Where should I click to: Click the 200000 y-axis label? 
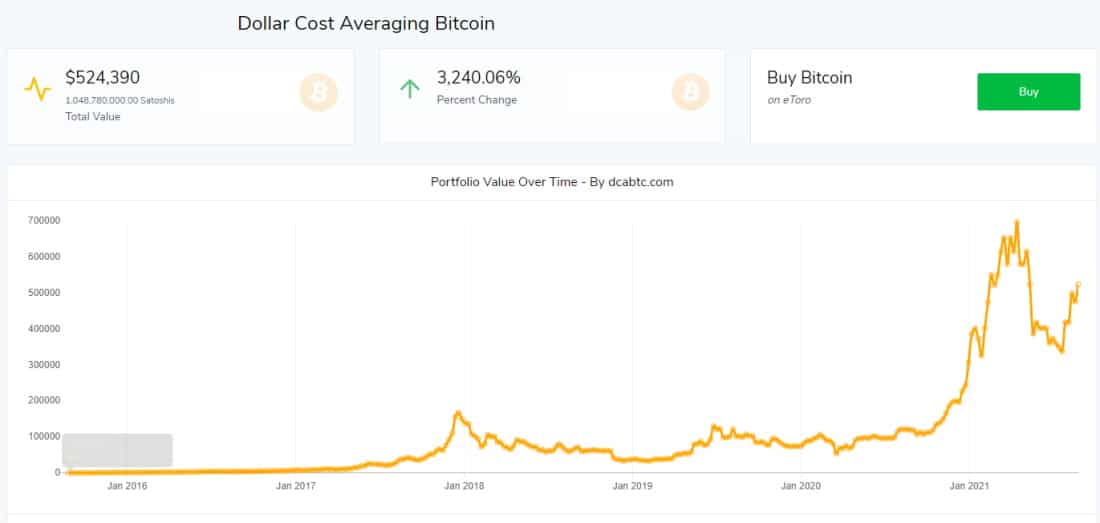[x=43, y=400]
